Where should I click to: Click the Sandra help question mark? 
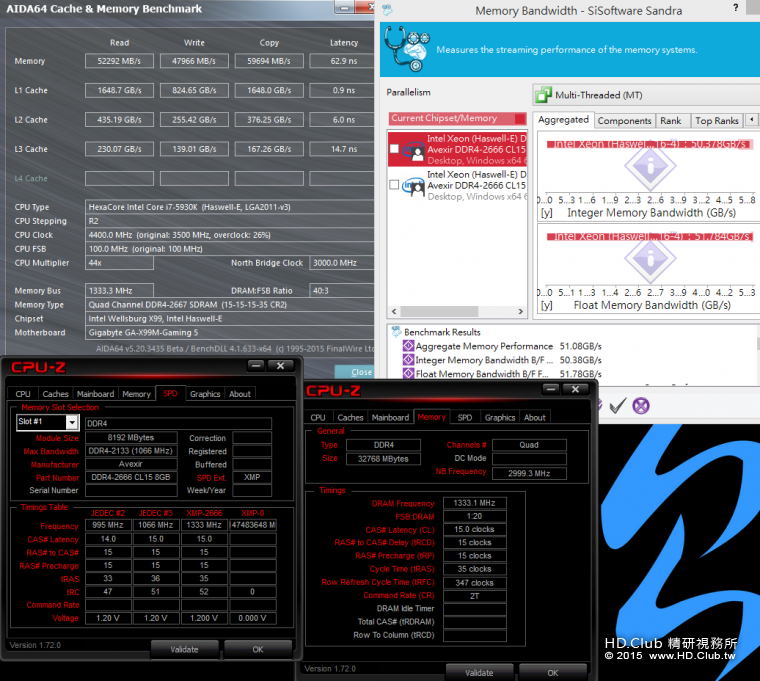coord(736,8)
